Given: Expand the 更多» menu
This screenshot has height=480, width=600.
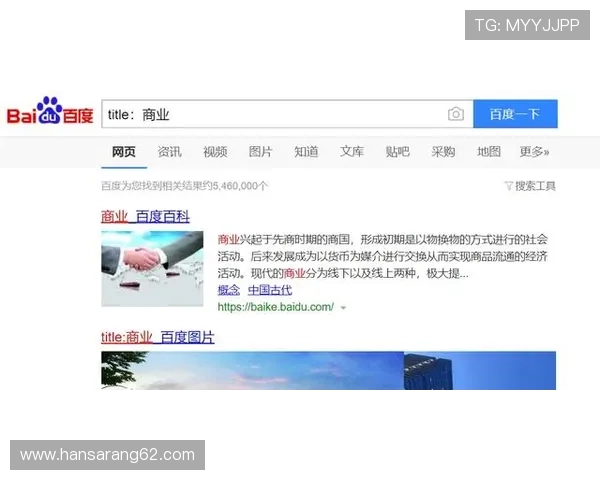Looking at the screenshot, I should [534, 152].
